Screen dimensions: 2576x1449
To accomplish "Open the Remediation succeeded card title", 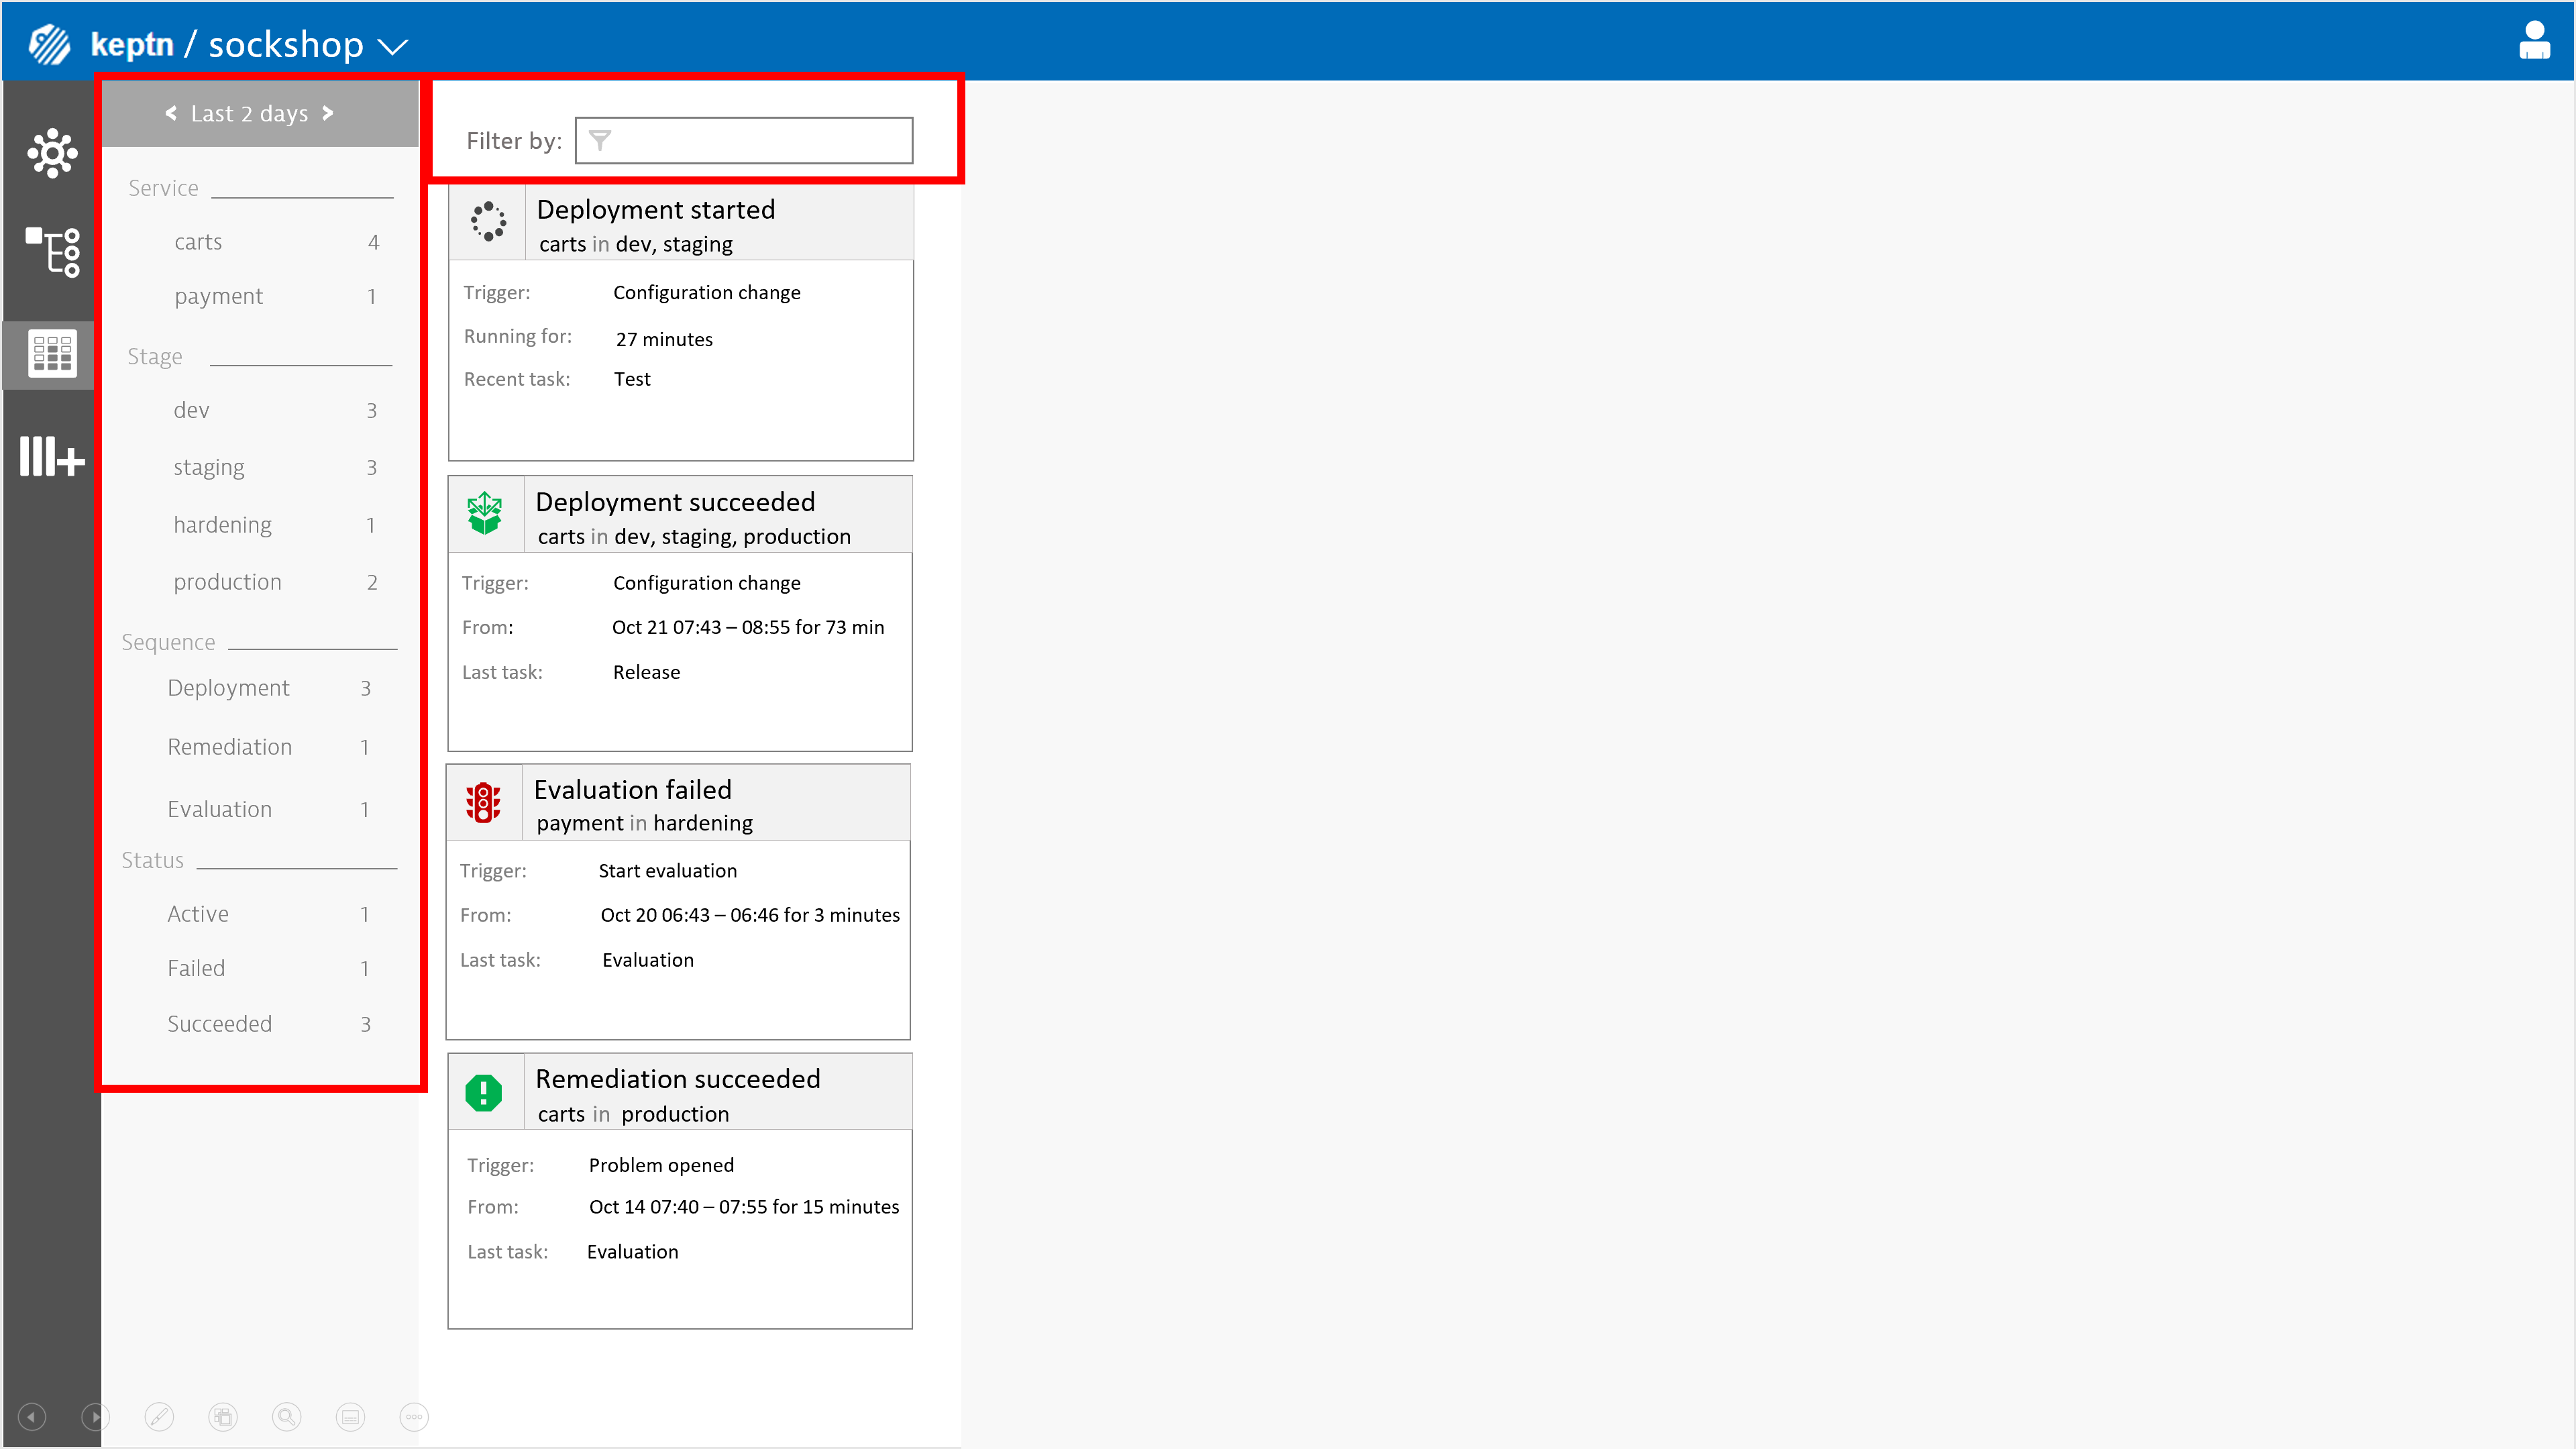I will click(678, 1079).
